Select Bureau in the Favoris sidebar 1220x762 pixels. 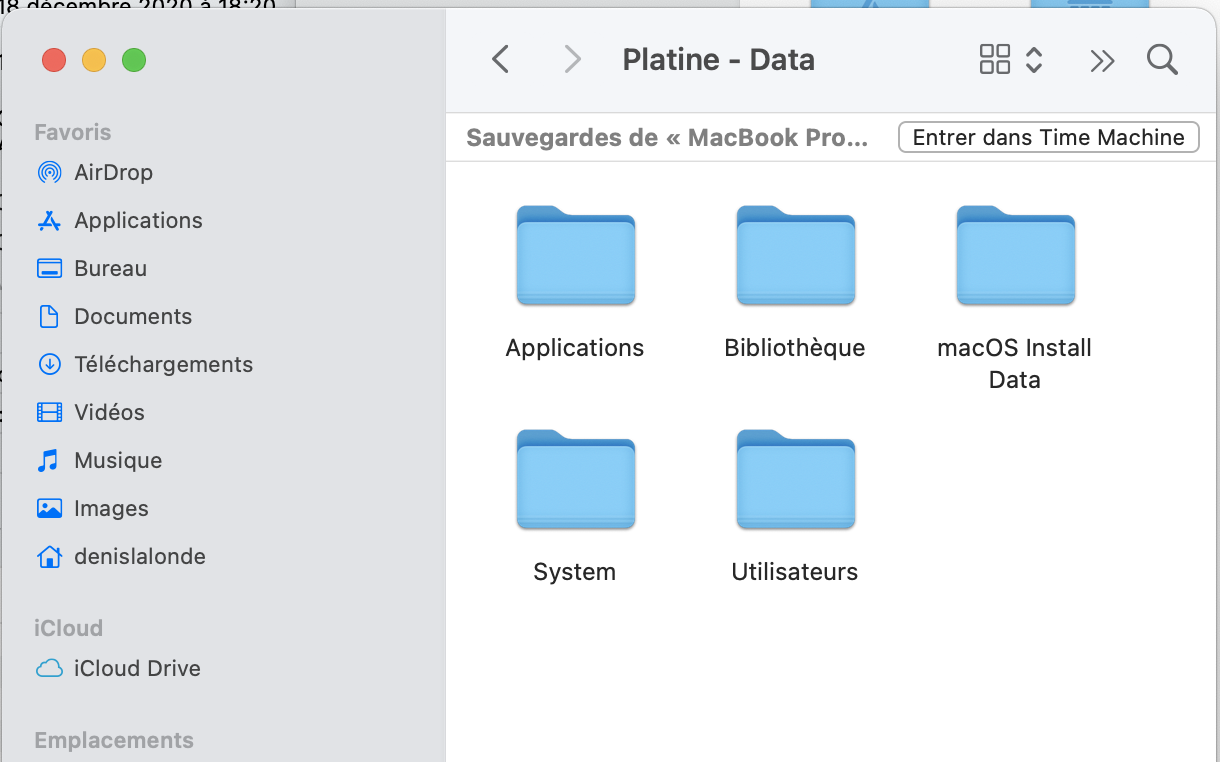click(110, 268)
